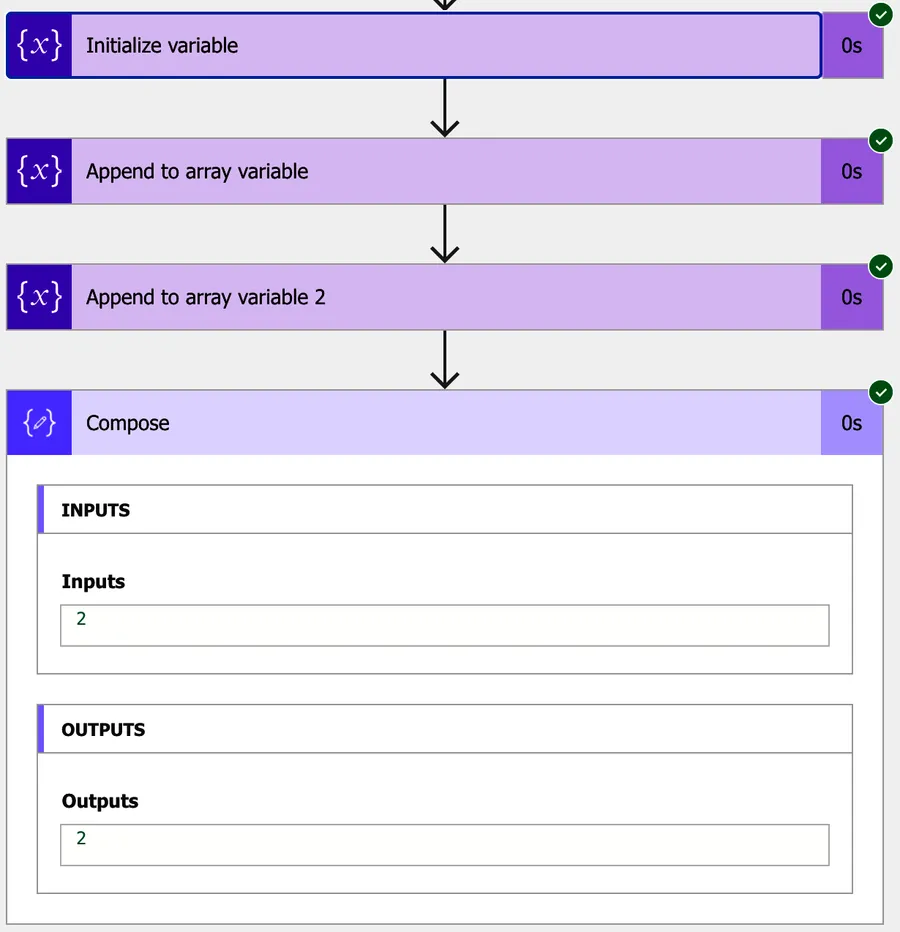
Task: Click the 0s duration on Initialize variable
Action: [851, 46]
